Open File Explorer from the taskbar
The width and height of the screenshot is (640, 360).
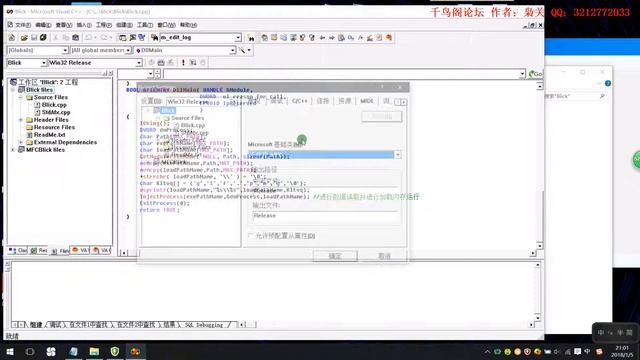click(x=94, y=351)
